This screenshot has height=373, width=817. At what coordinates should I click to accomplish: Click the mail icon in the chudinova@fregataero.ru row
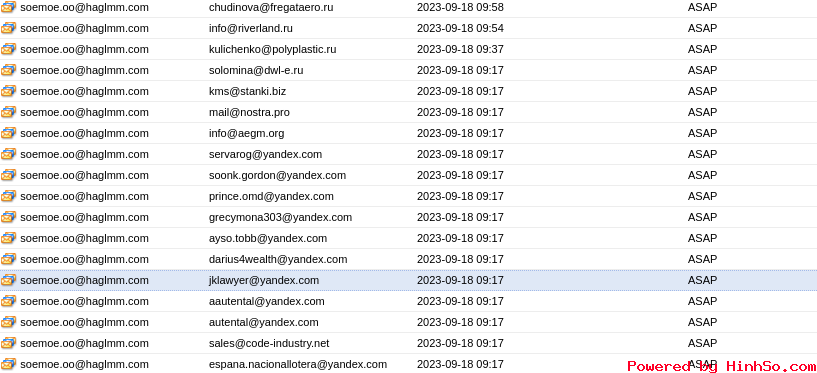tap(8, 7)
